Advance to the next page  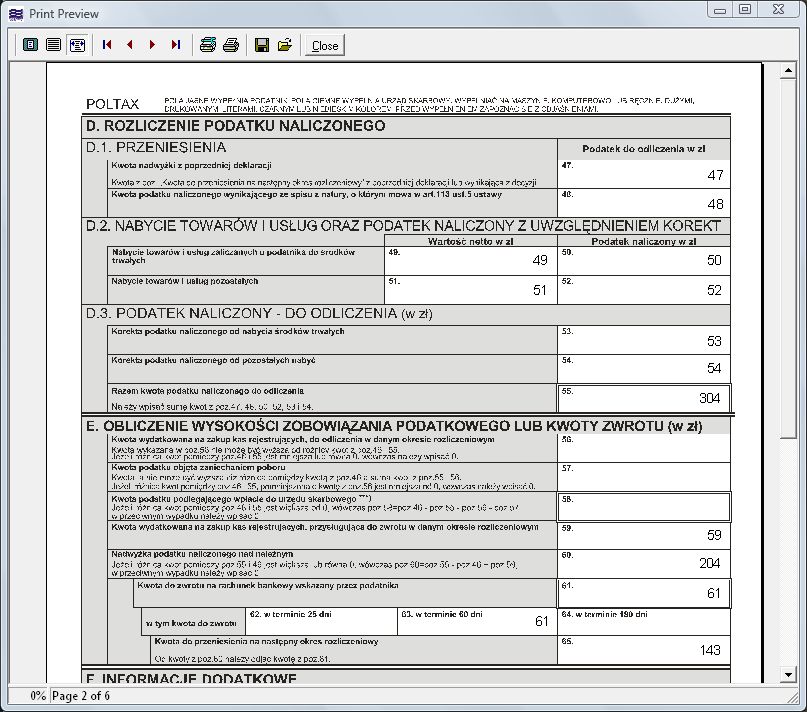point(152,45)
